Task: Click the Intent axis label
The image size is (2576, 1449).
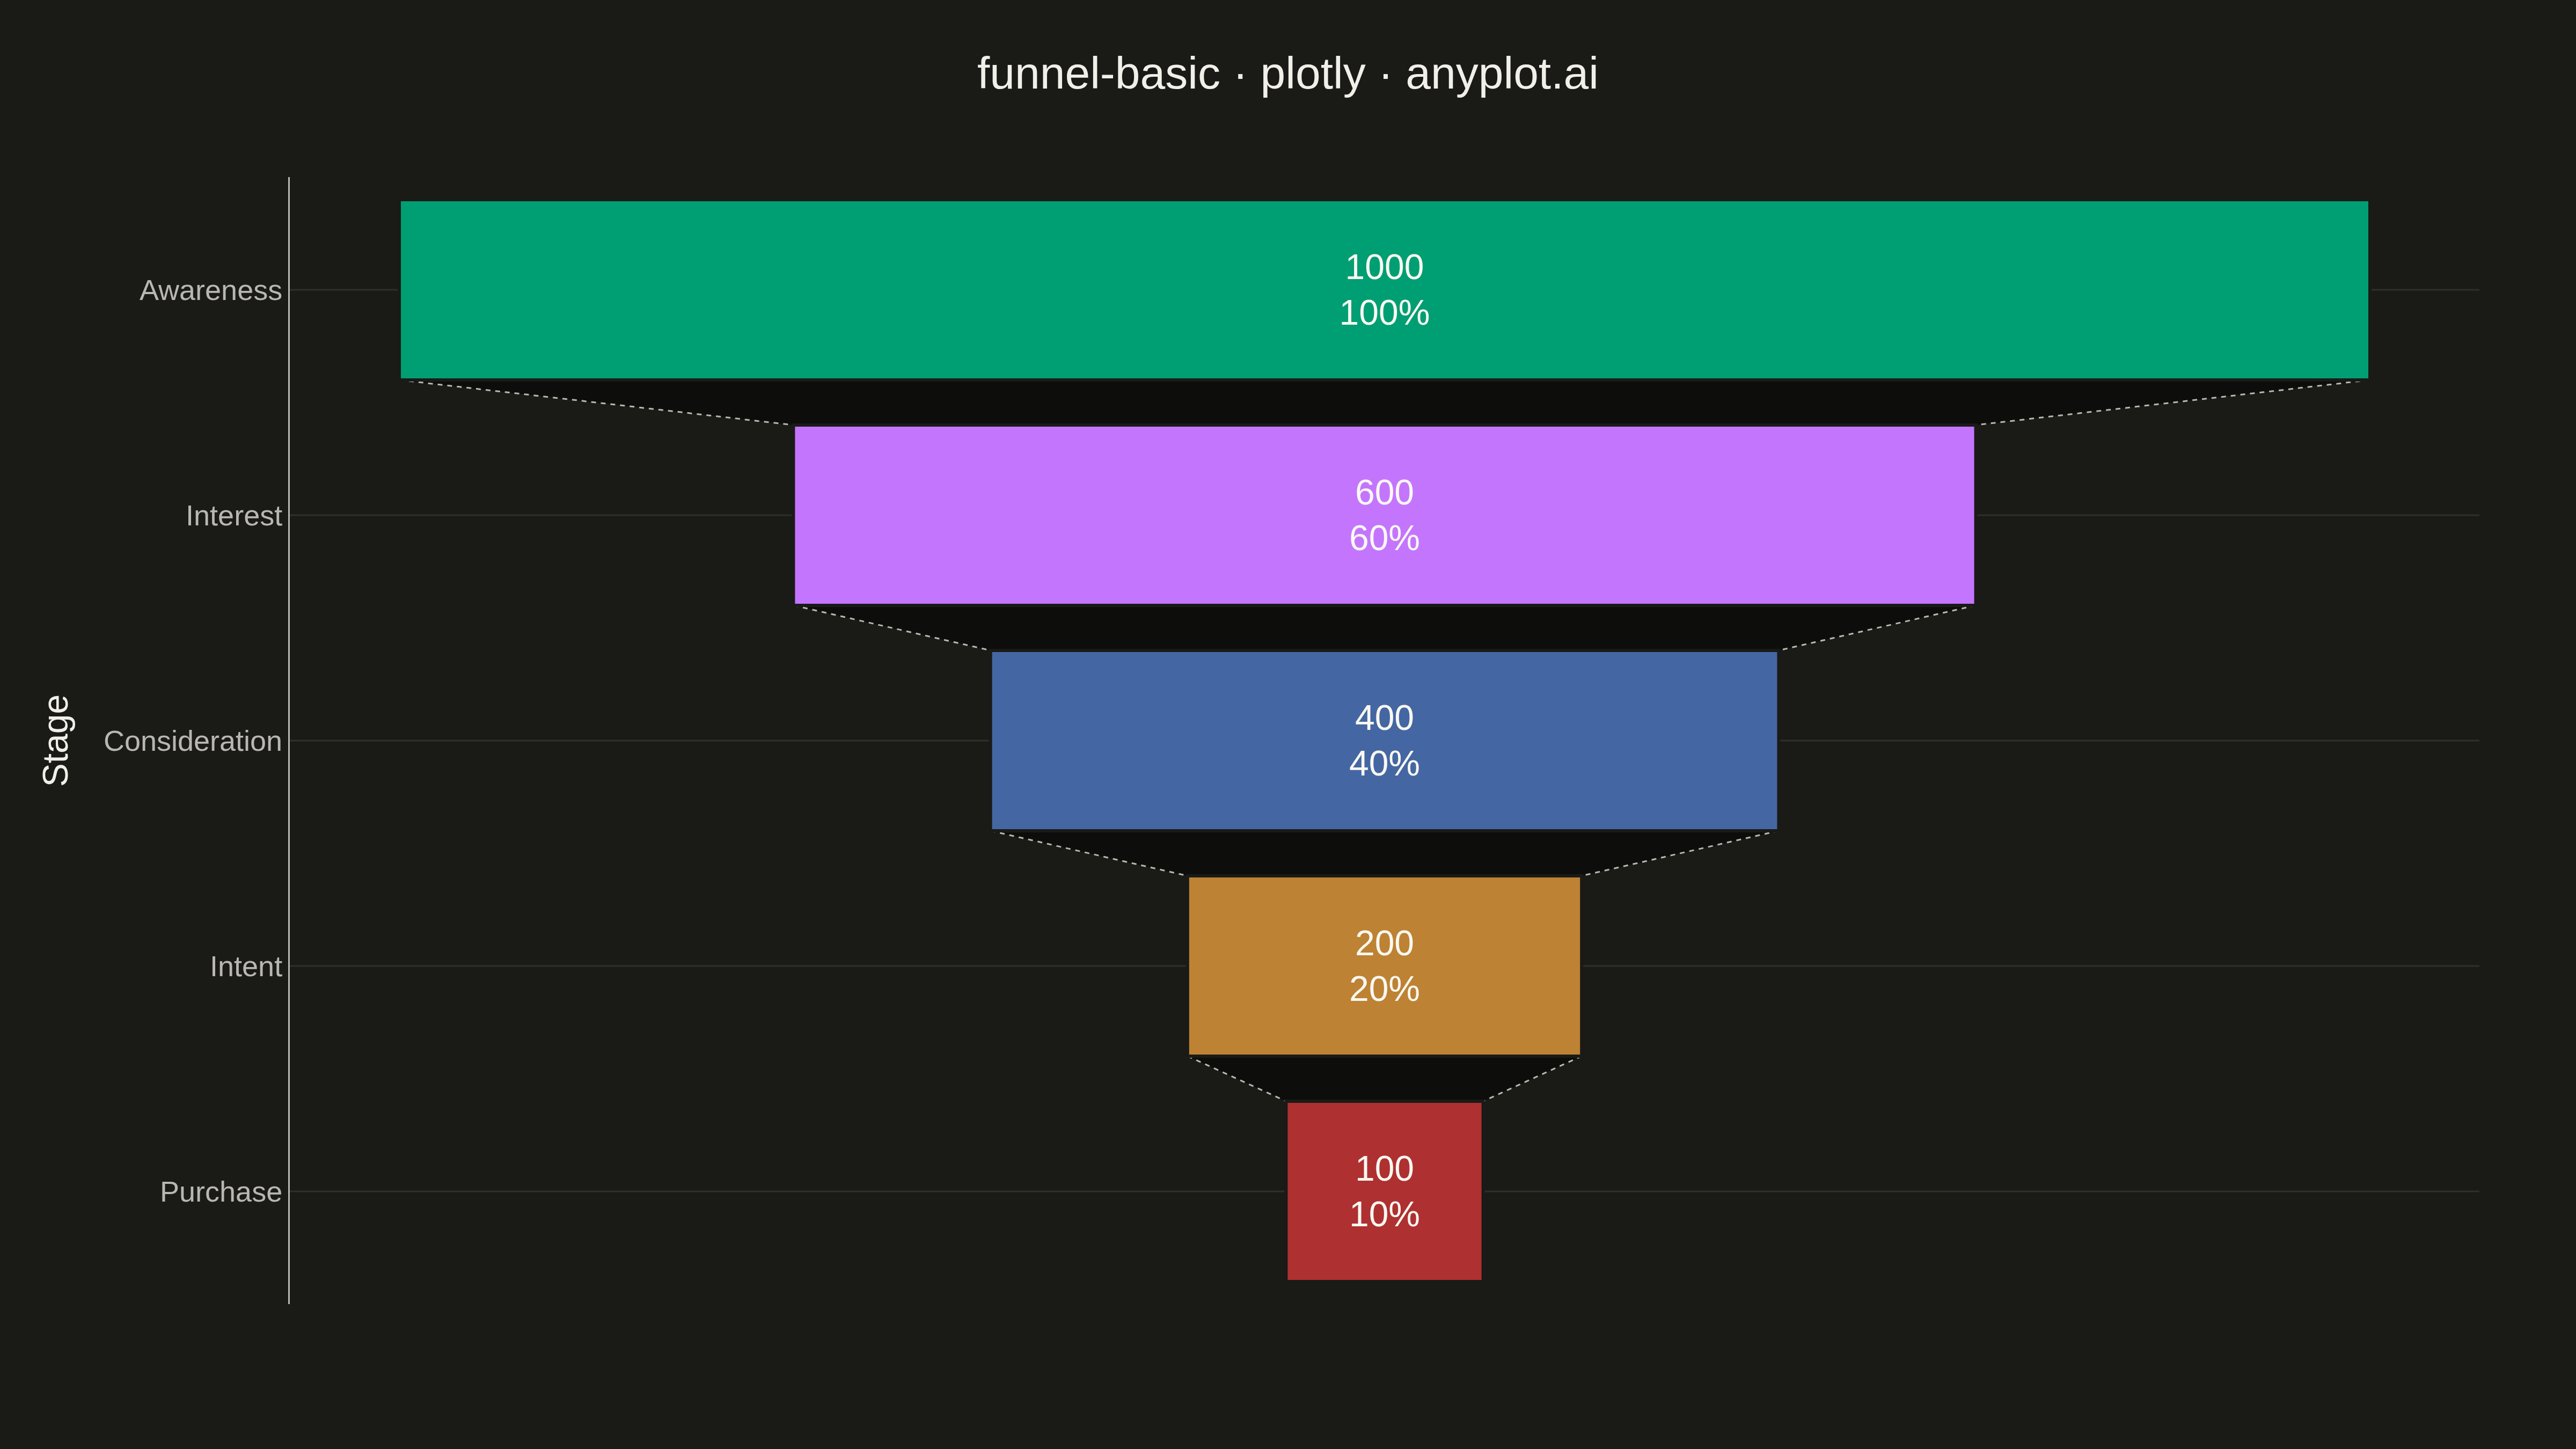Action: click(246, 967)
